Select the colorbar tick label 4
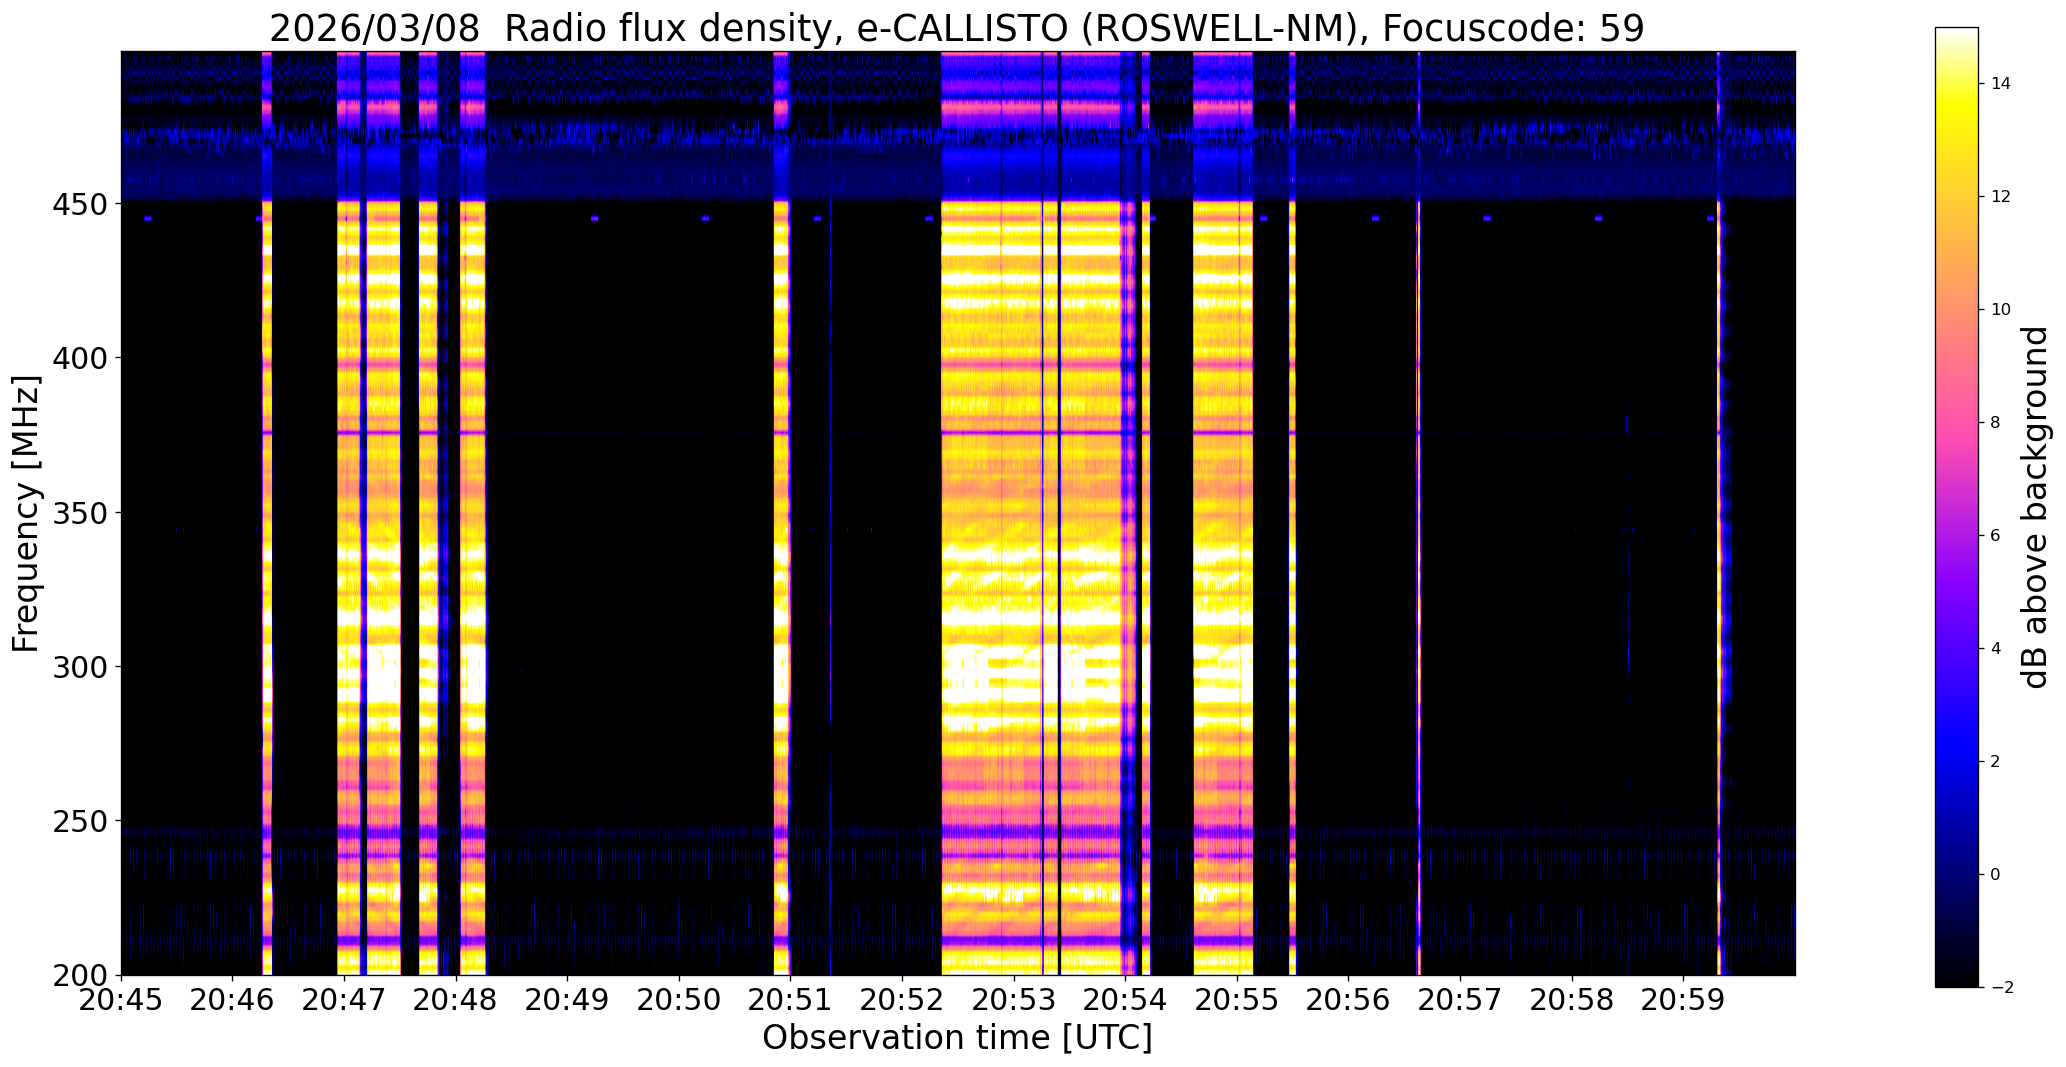 click(x=1996, y=648)
